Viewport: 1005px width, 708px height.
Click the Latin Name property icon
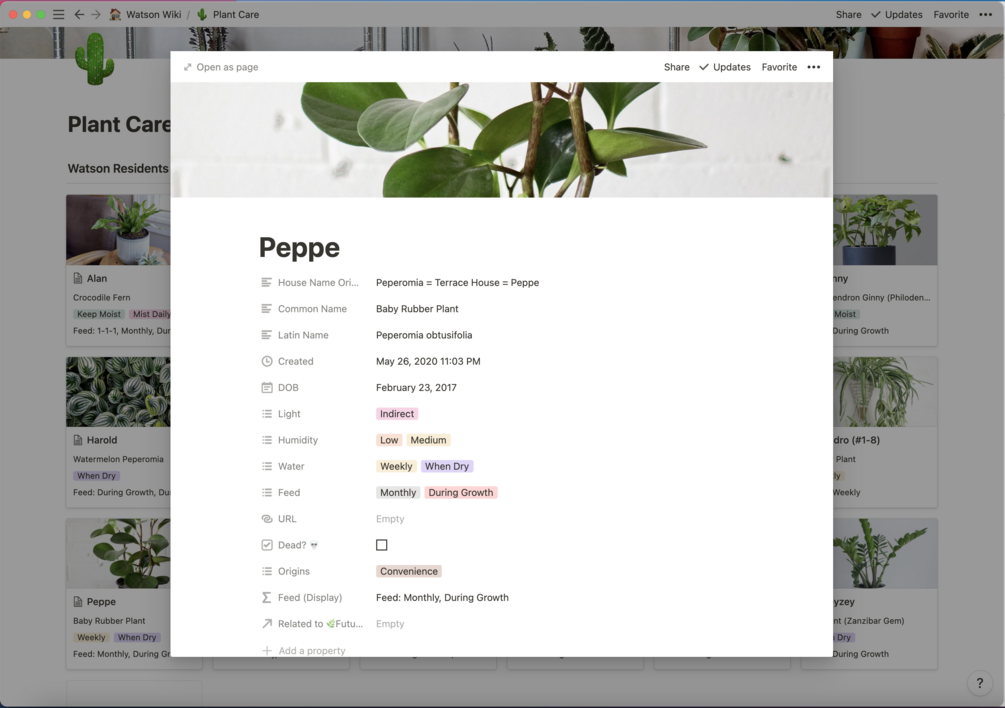267,335
